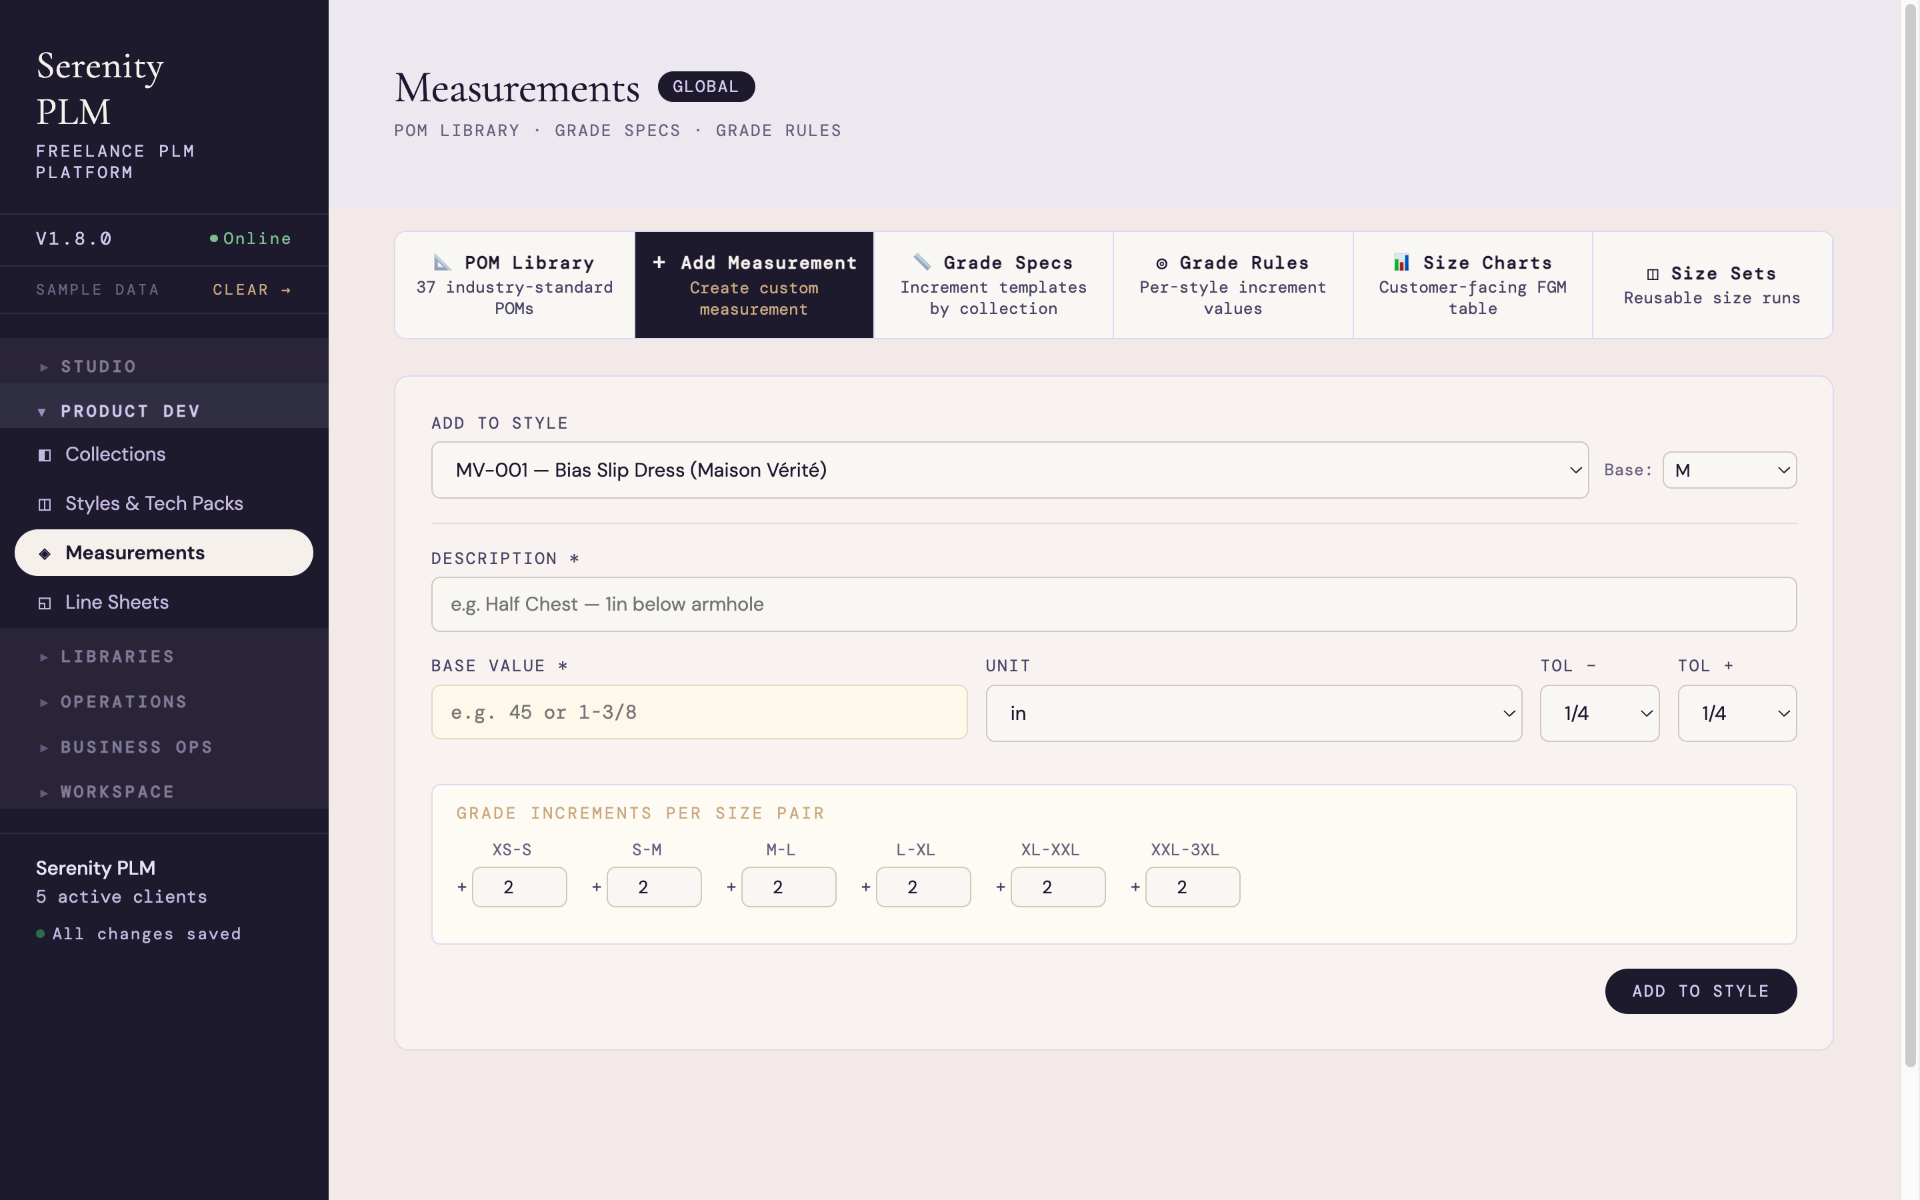Click the page vertical scrollbar
This screenshot has width=1920, height=1200.
click(1910, 535)
